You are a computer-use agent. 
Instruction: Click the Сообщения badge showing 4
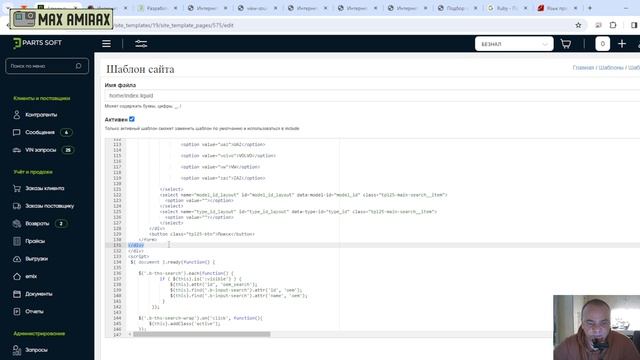point(66,132)
